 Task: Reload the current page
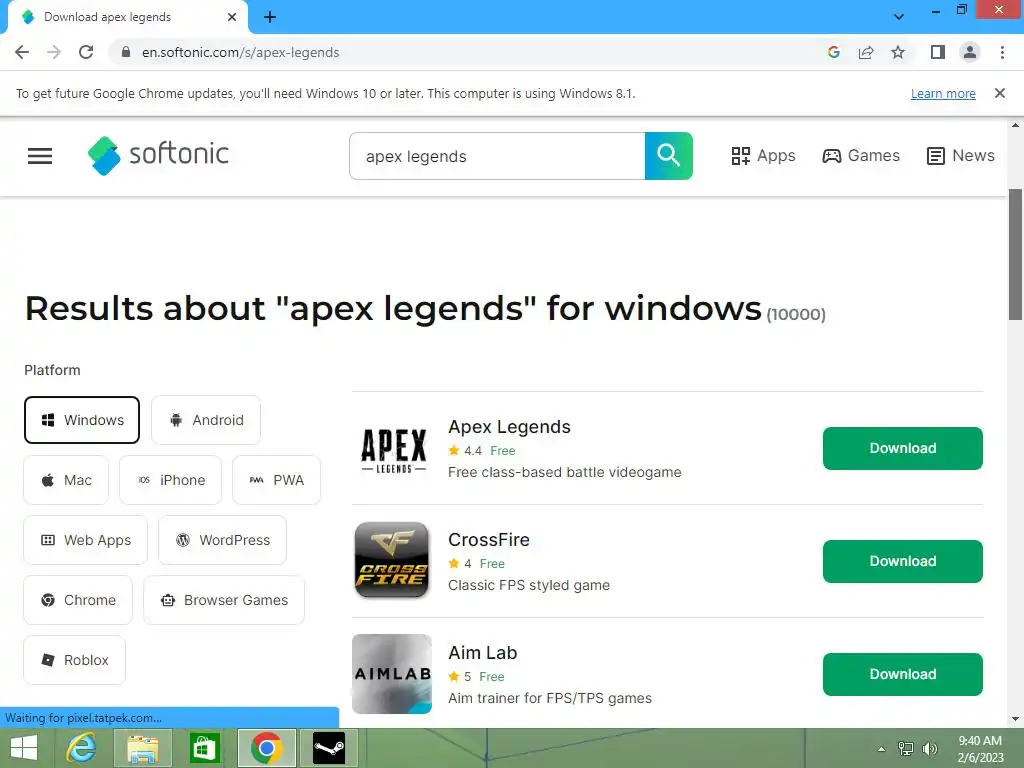coord(86,52)
